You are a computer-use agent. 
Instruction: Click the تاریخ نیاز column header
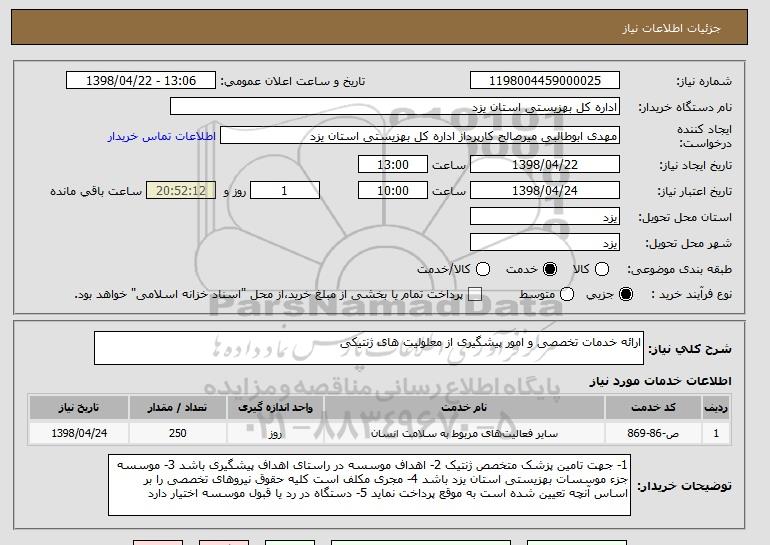(79, 408)
